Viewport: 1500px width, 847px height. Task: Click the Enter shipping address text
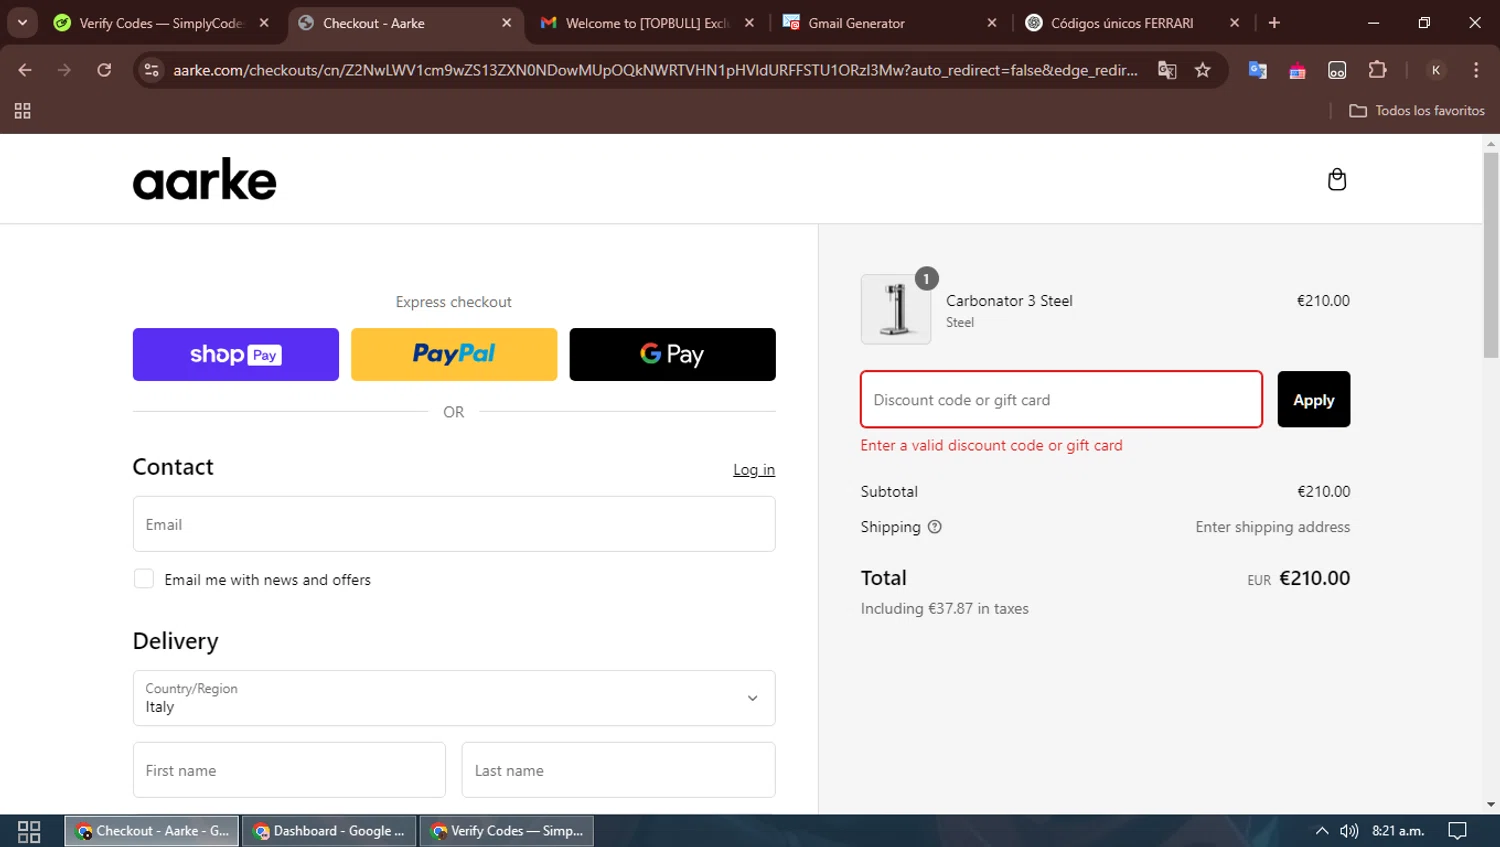point(1272,527)
